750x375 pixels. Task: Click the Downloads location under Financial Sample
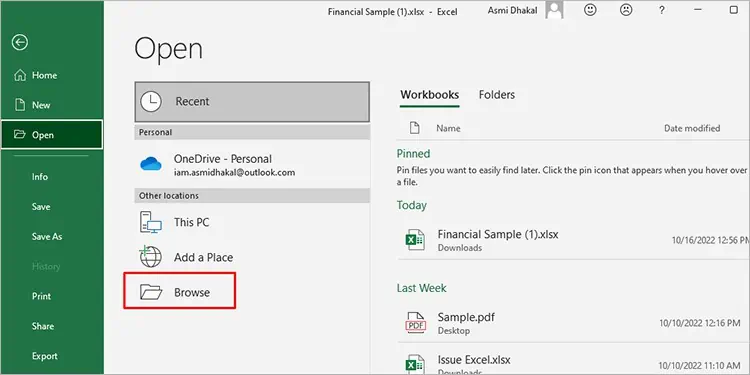[x=460, y=248]
